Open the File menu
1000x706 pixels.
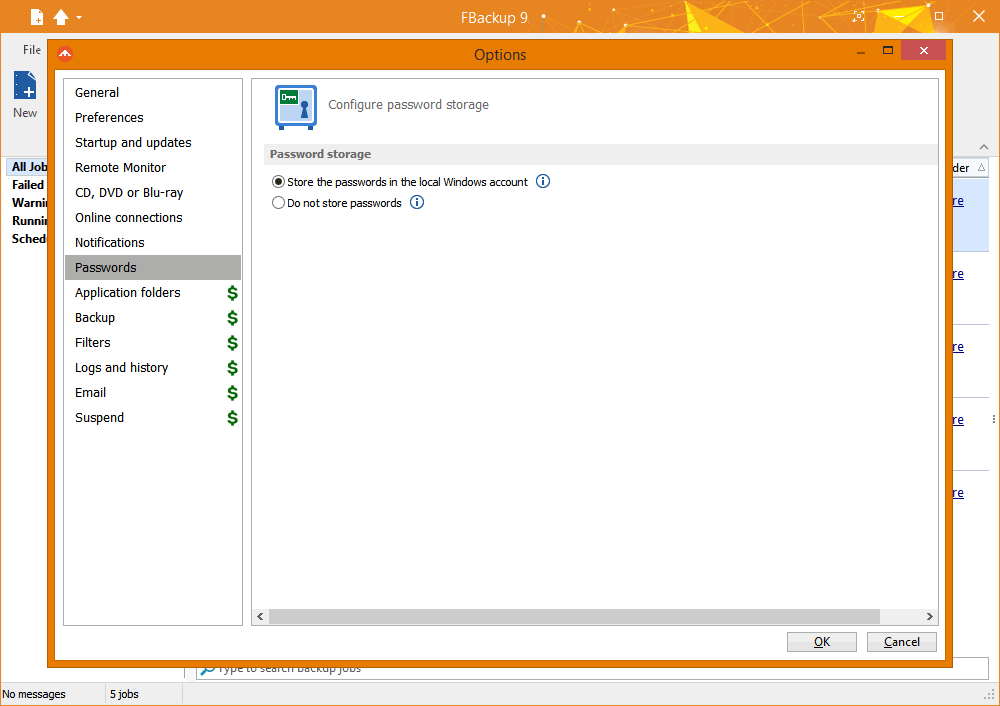point(32,49)
